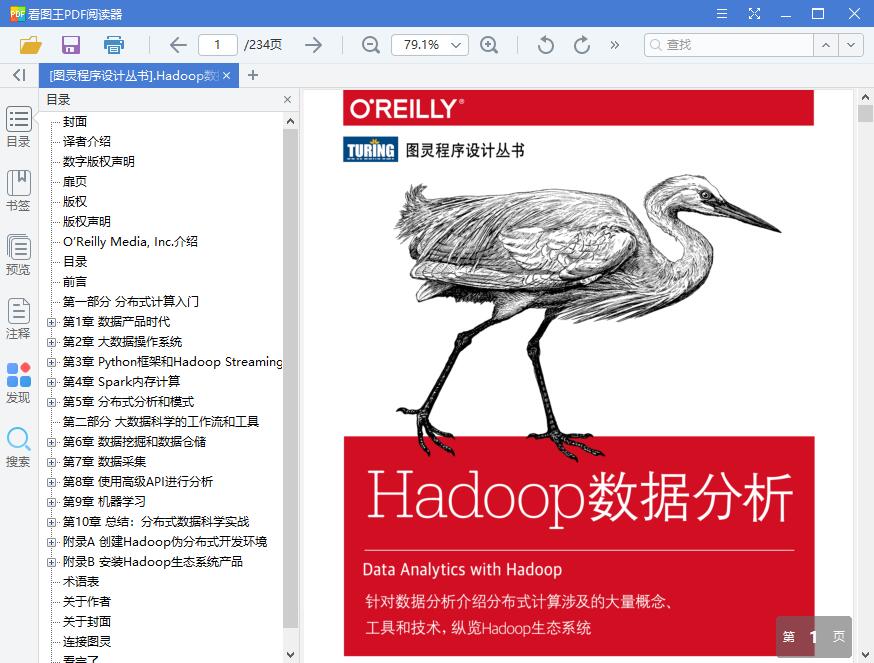Toggle fullscreen mode icon in title bar

[754, 13]
